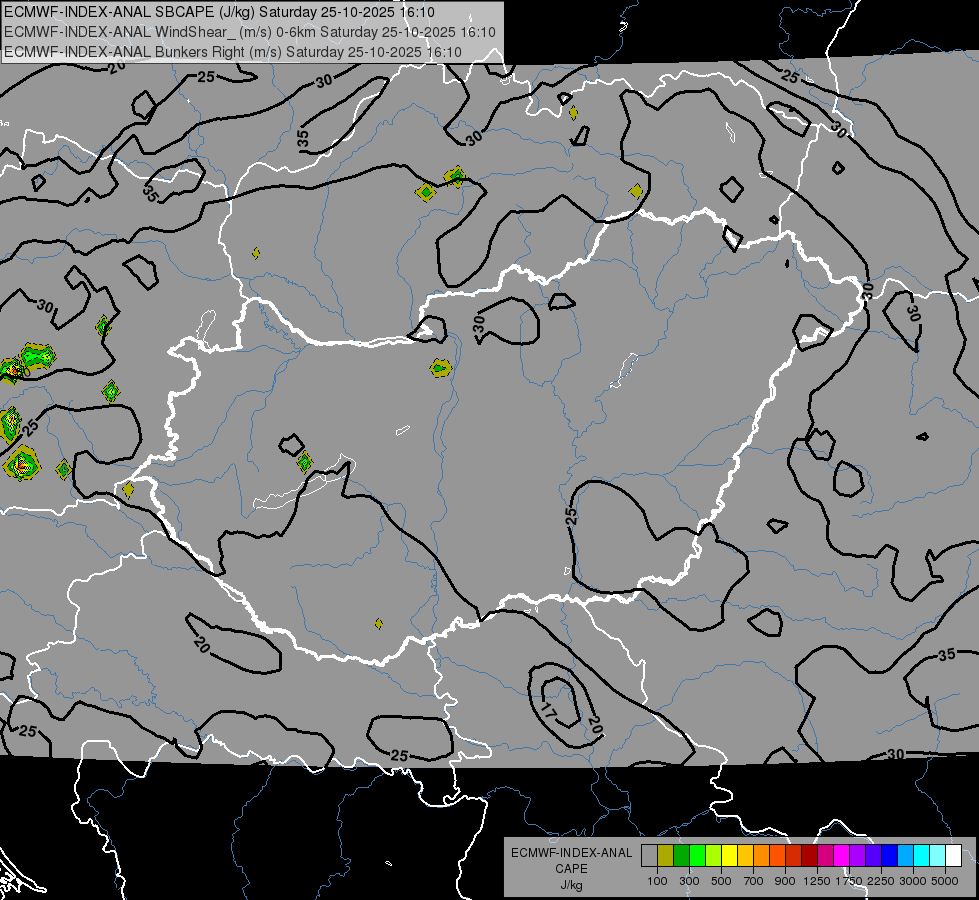979x900 pixels.
Task: Click the Bunkers Right title line
Action: tap(233, 52)
